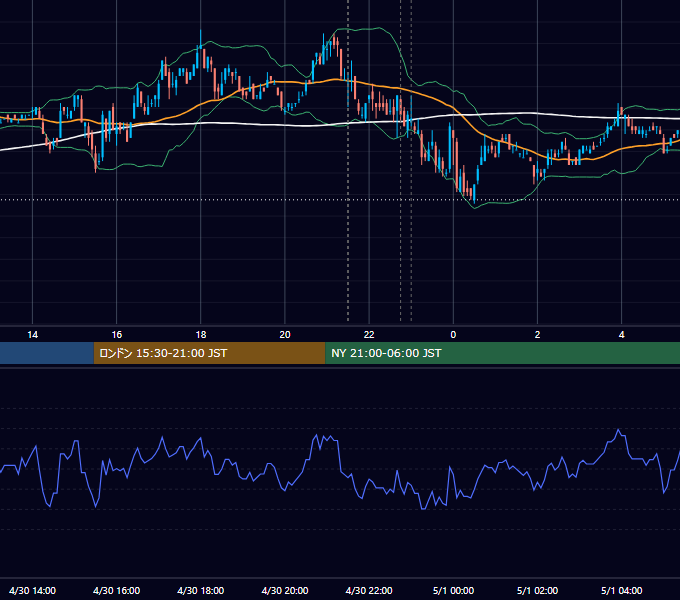Click the 4/30 22:00 axis label
The image size is (680, 600).
point(369,590)
